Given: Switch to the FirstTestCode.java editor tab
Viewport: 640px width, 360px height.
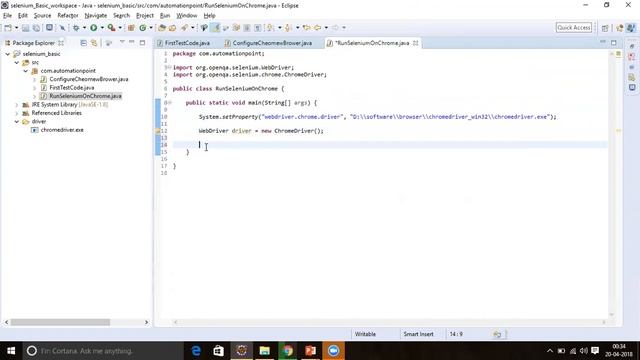Looking at the screenshot, I should [x=187, y=43].
